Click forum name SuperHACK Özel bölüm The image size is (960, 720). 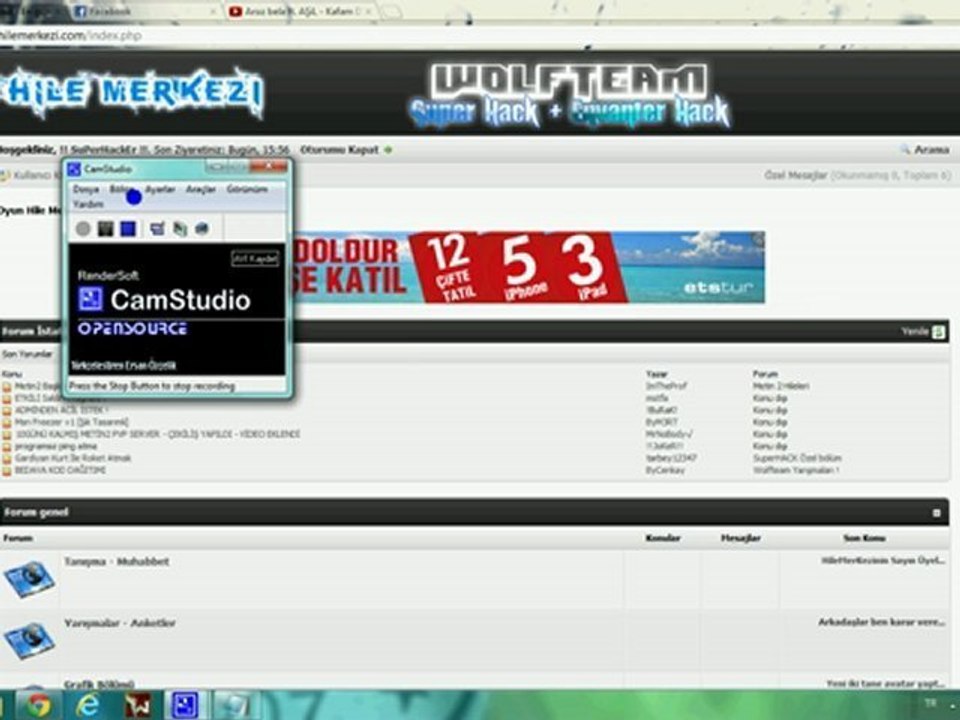coord(797,458)
